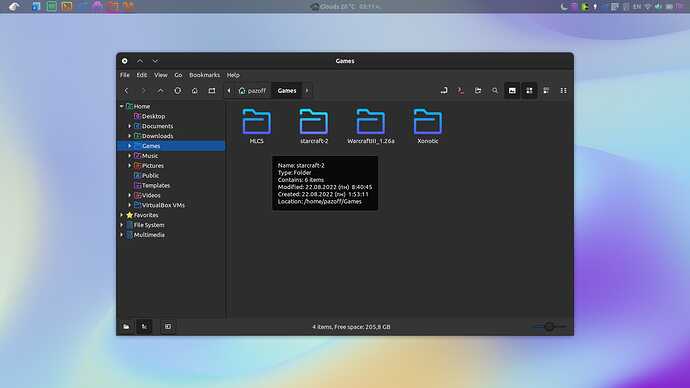Screen dimensions: 690x388
Task: Open the Go menu
Action: 178,75
